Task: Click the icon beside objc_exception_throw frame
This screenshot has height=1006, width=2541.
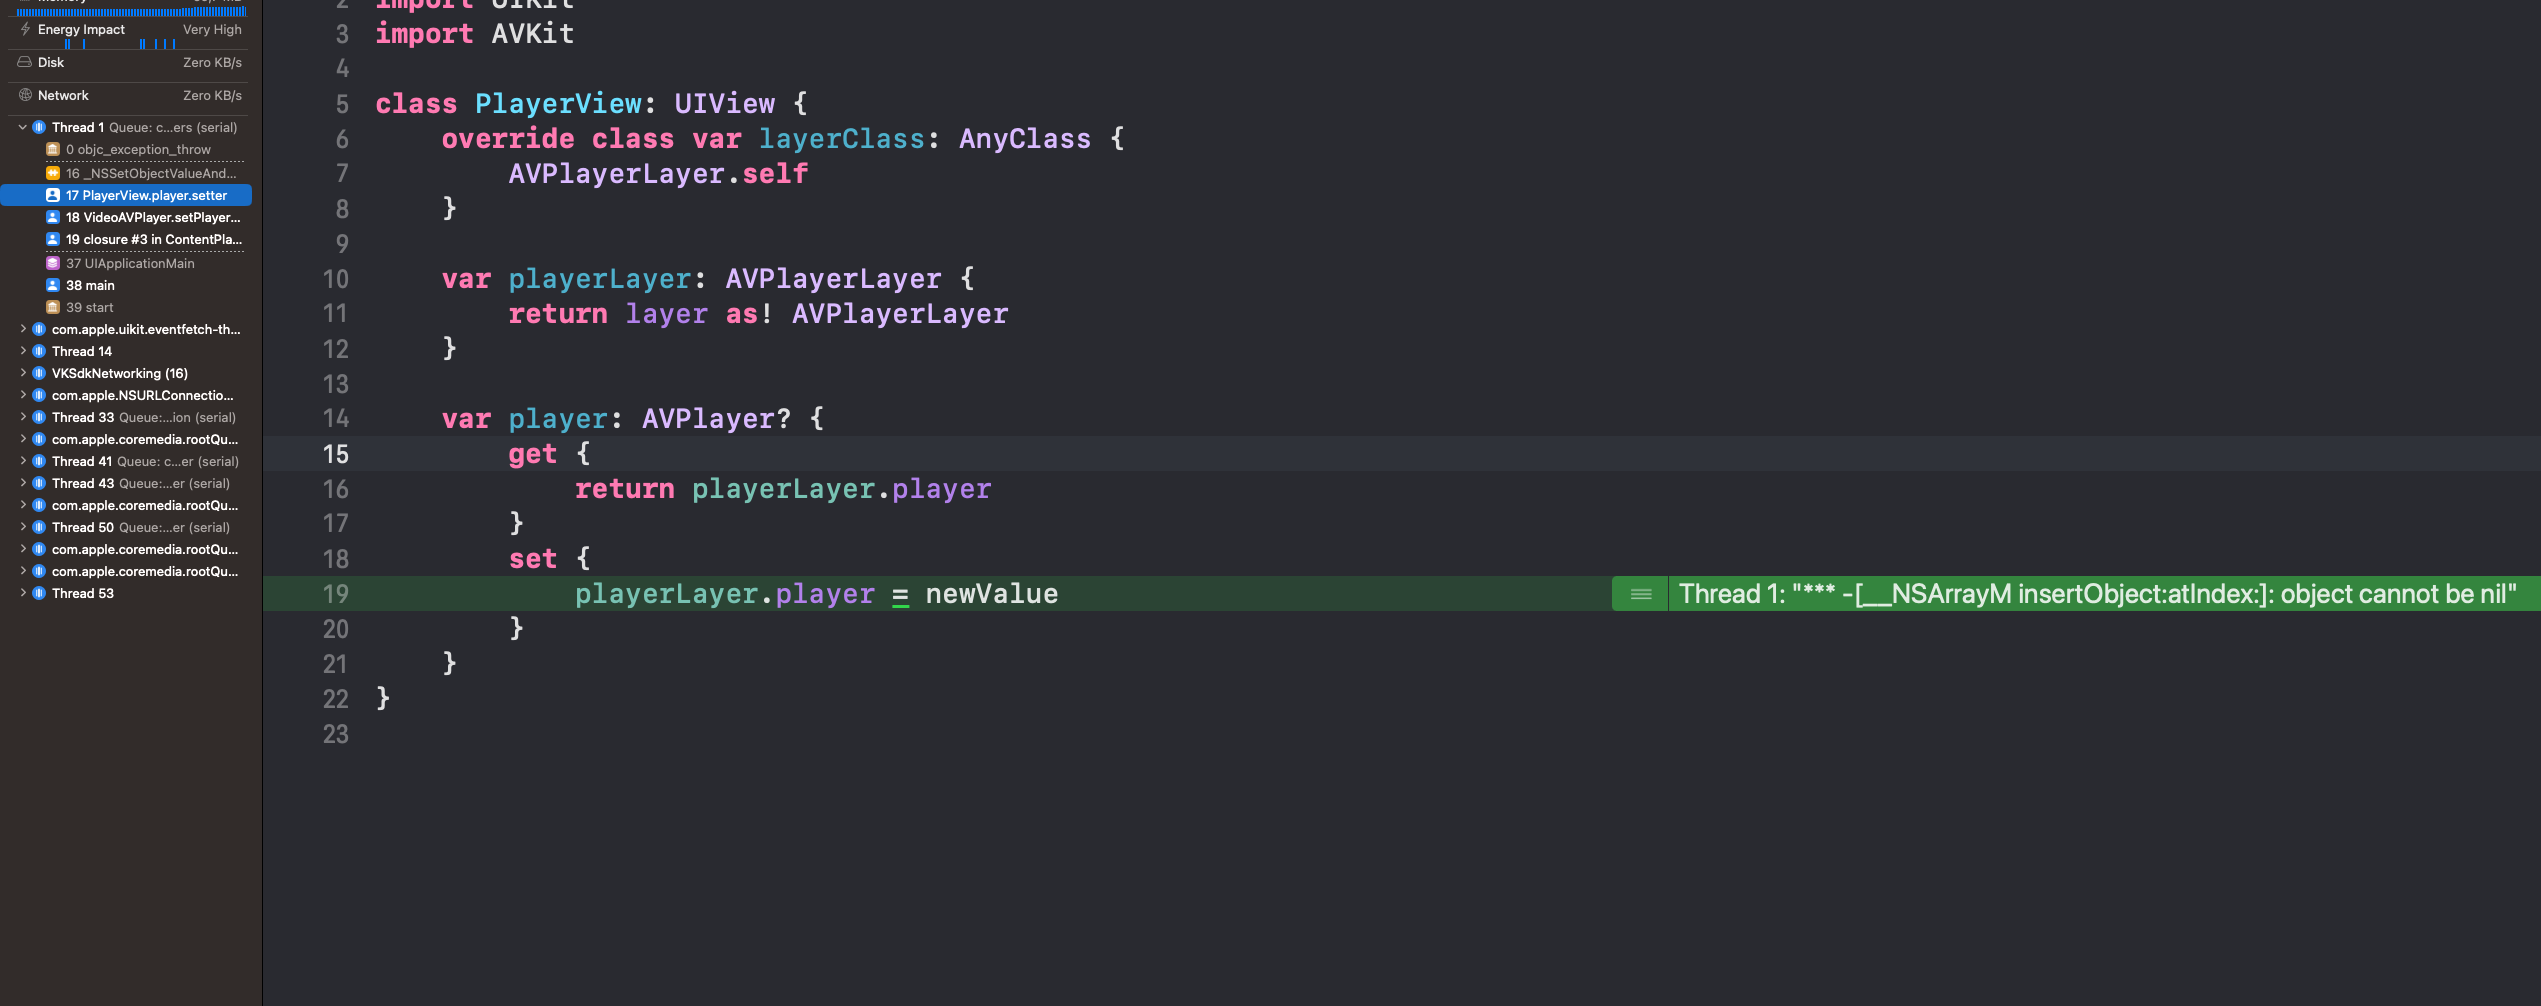Action: click(x=53, y=149)
